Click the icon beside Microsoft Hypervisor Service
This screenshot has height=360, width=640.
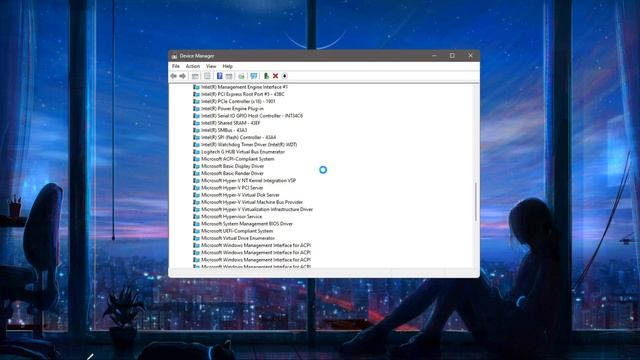coord(196,217)
